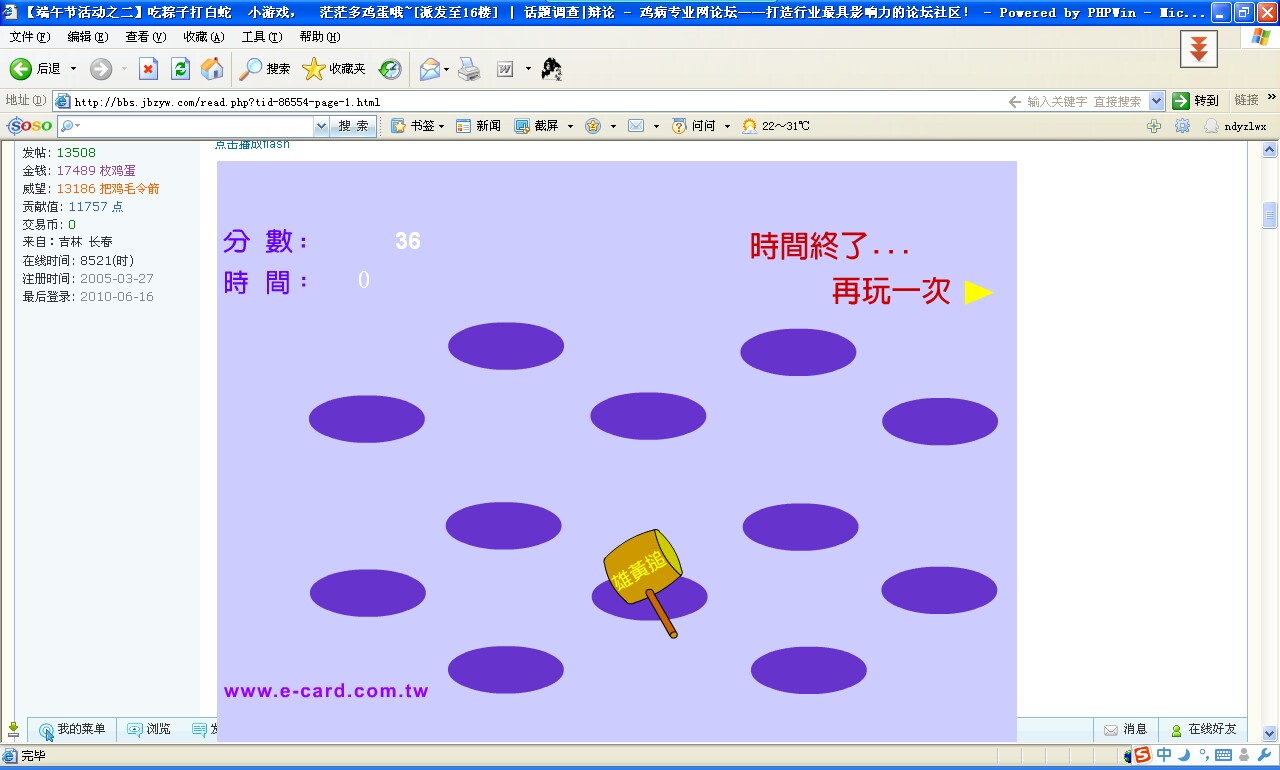Open 消息 messages in bottom bar

tap(1125, 730)
